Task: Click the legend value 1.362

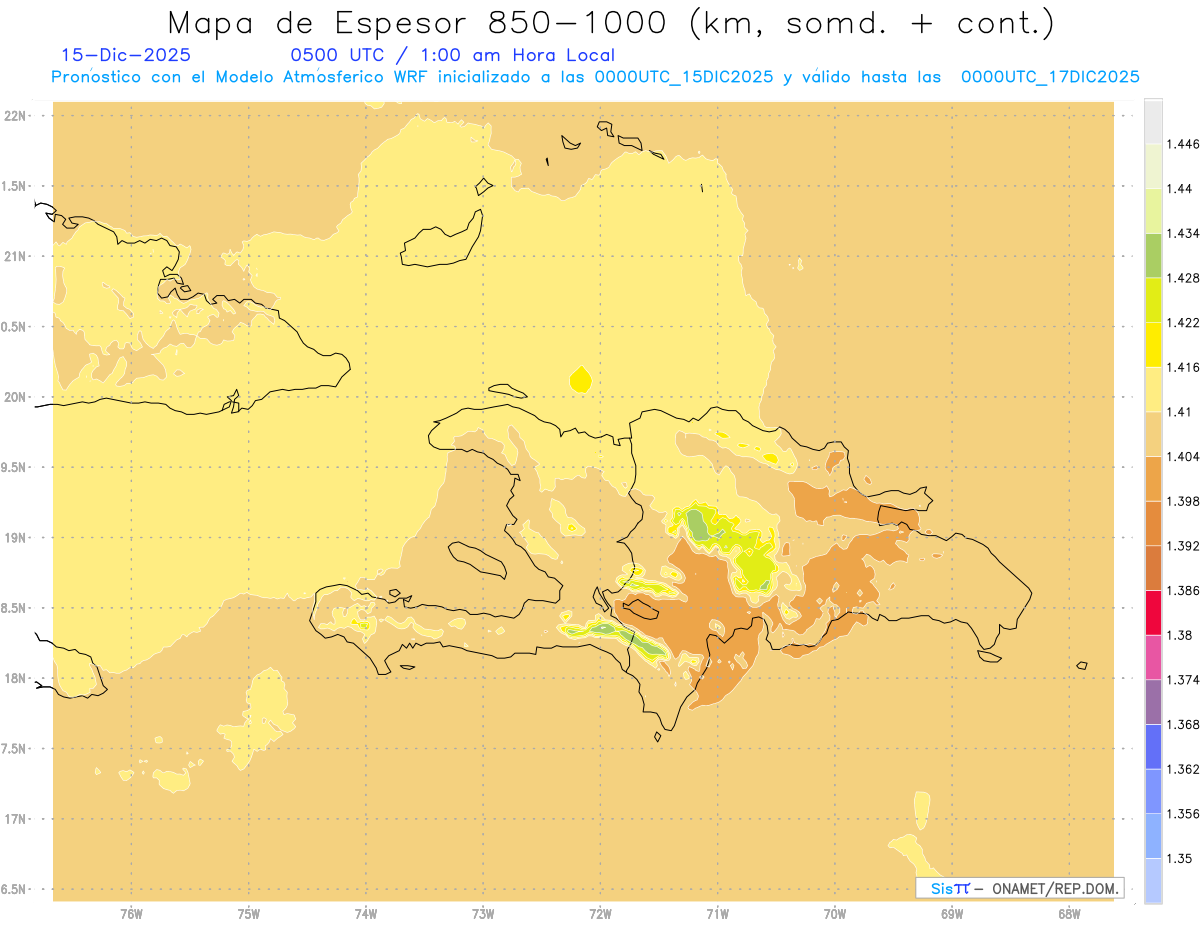Action: [1183, 769]
